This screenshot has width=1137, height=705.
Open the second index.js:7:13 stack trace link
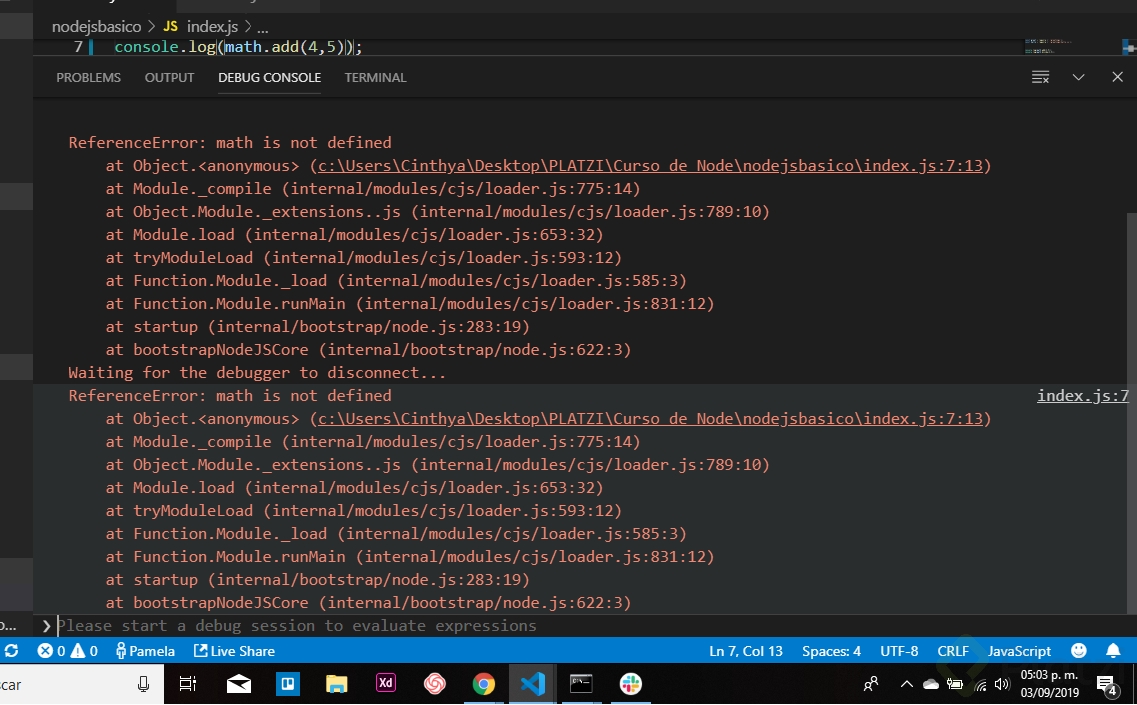coord(650,419)
